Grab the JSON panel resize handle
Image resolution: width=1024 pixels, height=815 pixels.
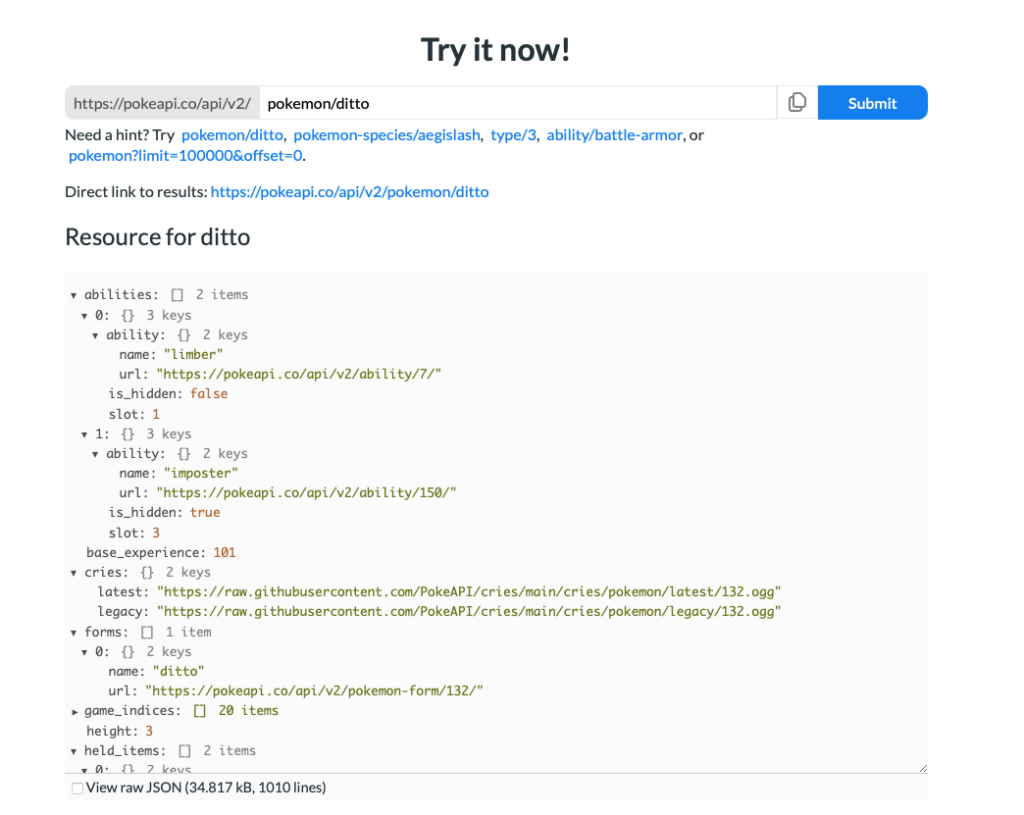923,769
